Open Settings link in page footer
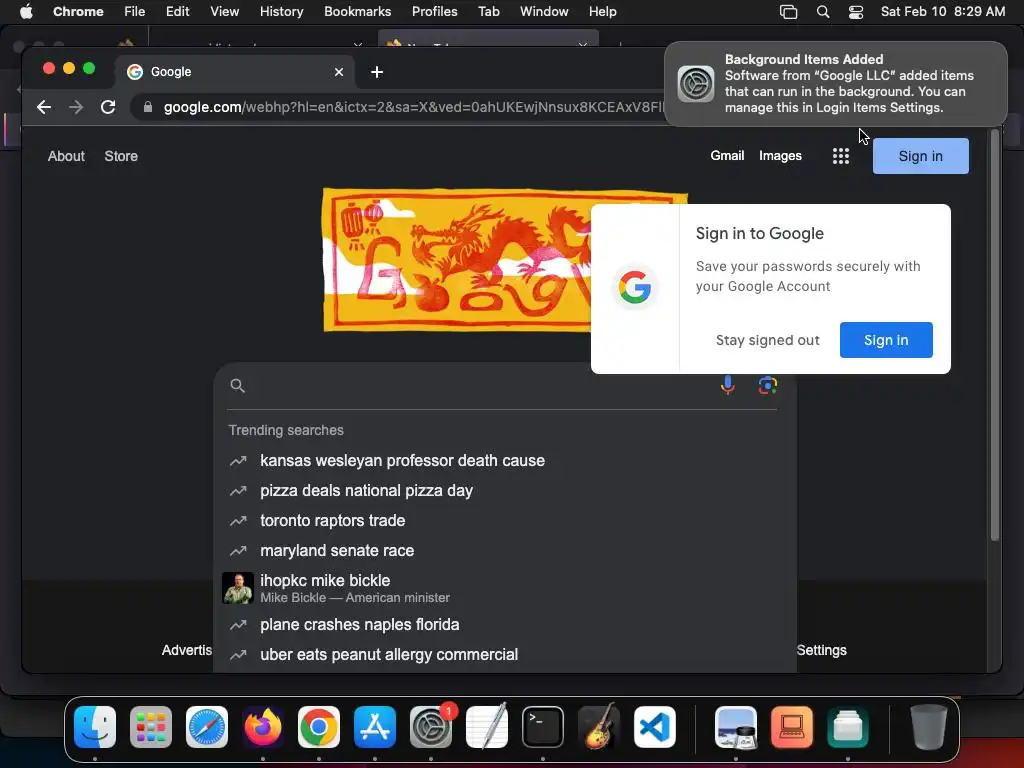Screen dimensions: 1024x768 pyautogui.click(x=822, y=650)
